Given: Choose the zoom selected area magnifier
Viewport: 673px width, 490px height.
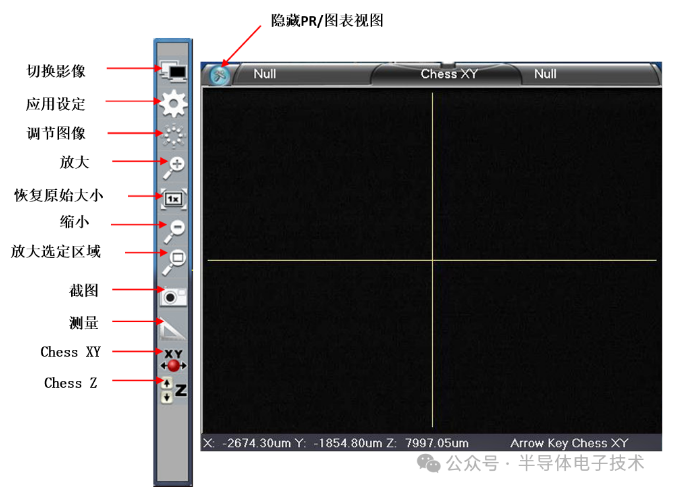Looking at the screenshot, I should point(174,262).
